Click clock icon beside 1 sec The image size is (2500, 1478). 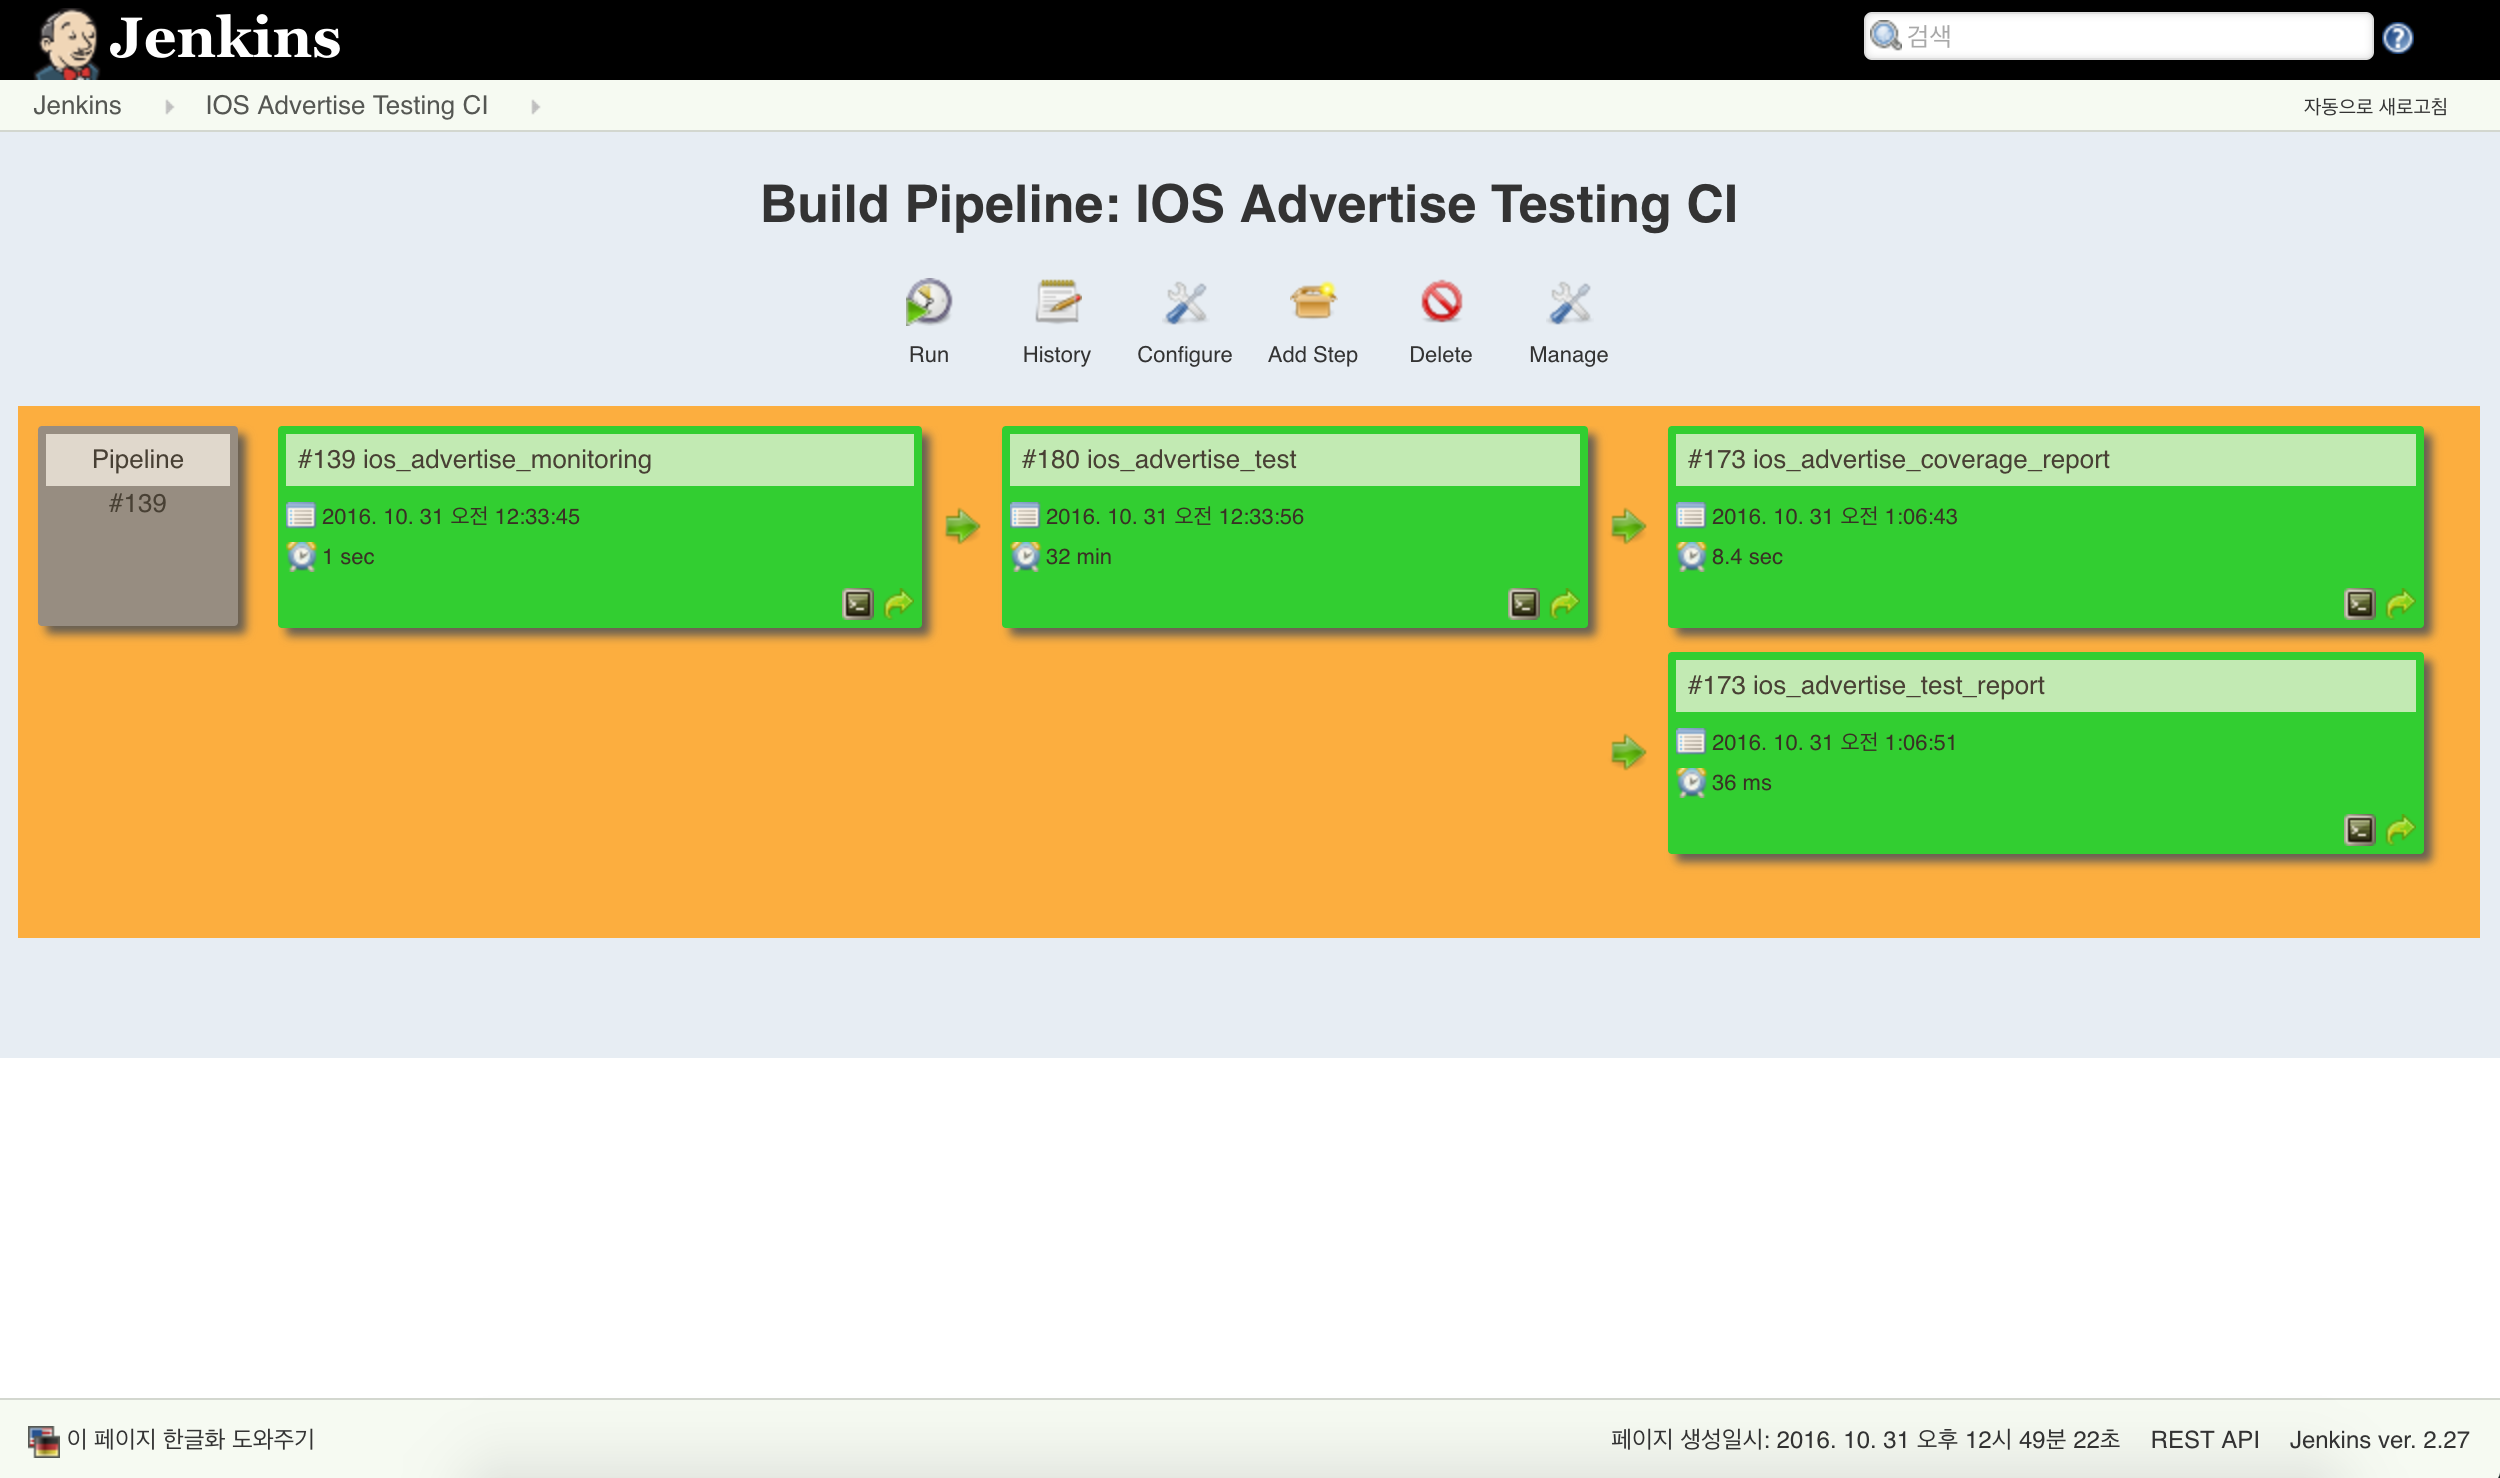pos(301,556)
